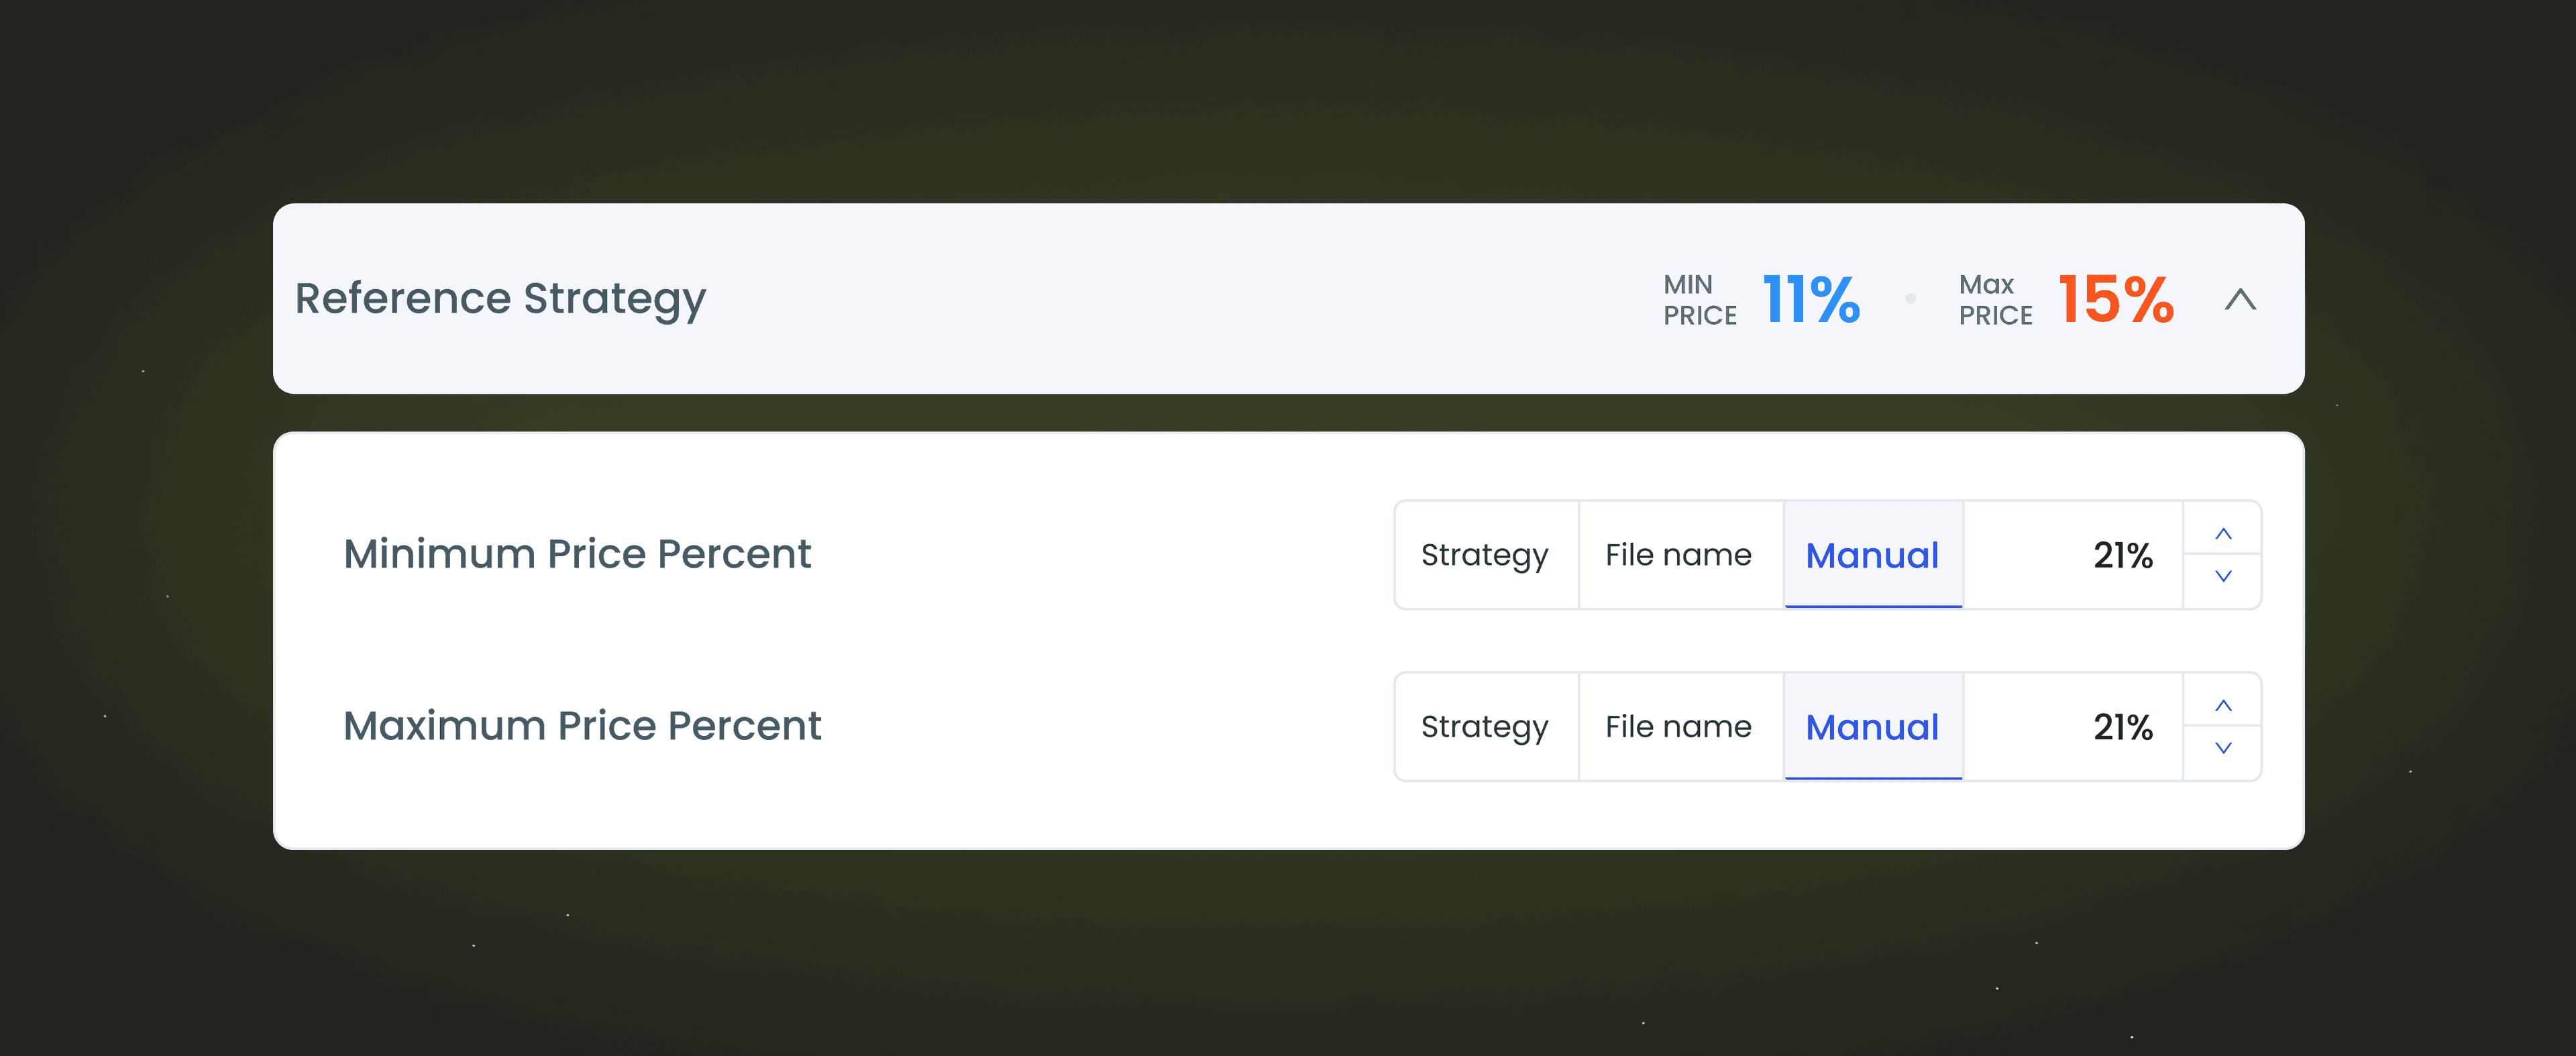Click the blue 11% min price value
This screenshot has width=2576, height=1056.
[x=1811, y=299]
